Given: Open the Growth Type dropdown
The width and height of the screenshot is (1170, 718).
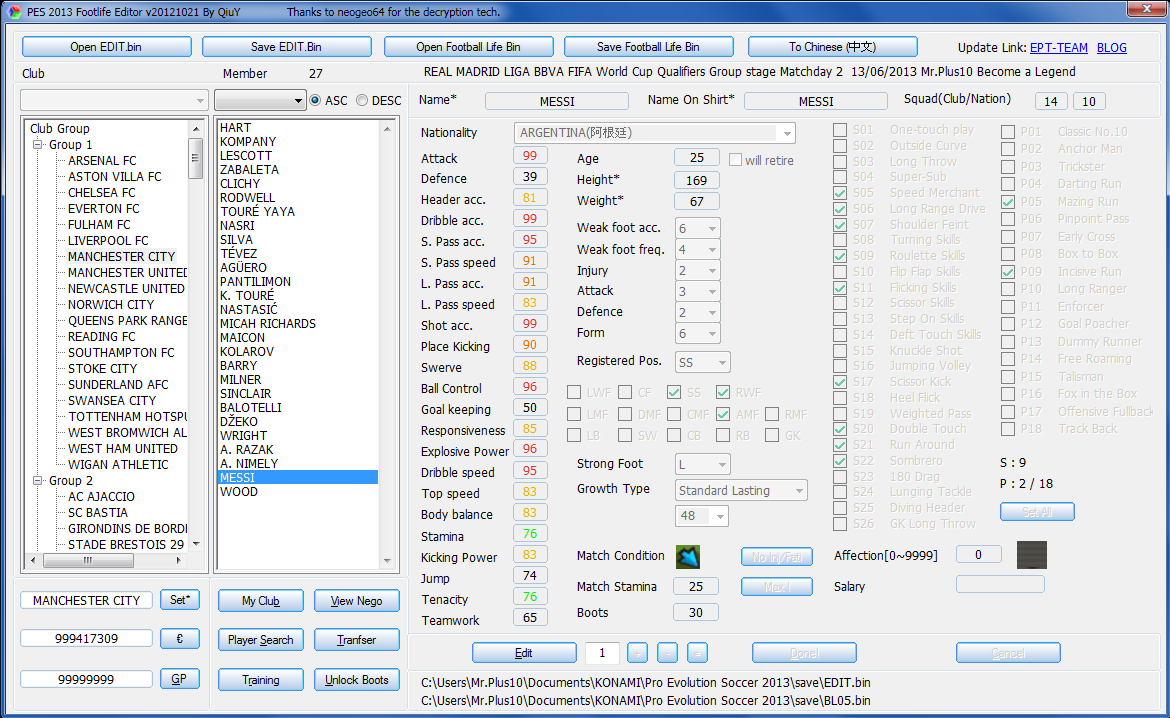Looking at the screenshot, I should click(798, 490).
